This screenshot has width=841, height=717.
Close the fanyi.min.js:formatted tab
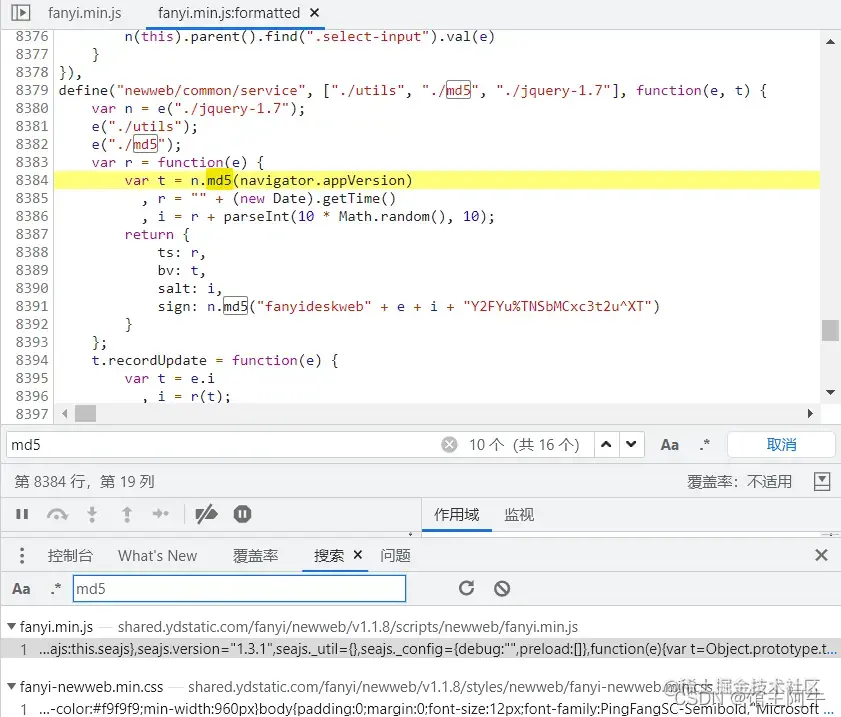click(315, 12)
